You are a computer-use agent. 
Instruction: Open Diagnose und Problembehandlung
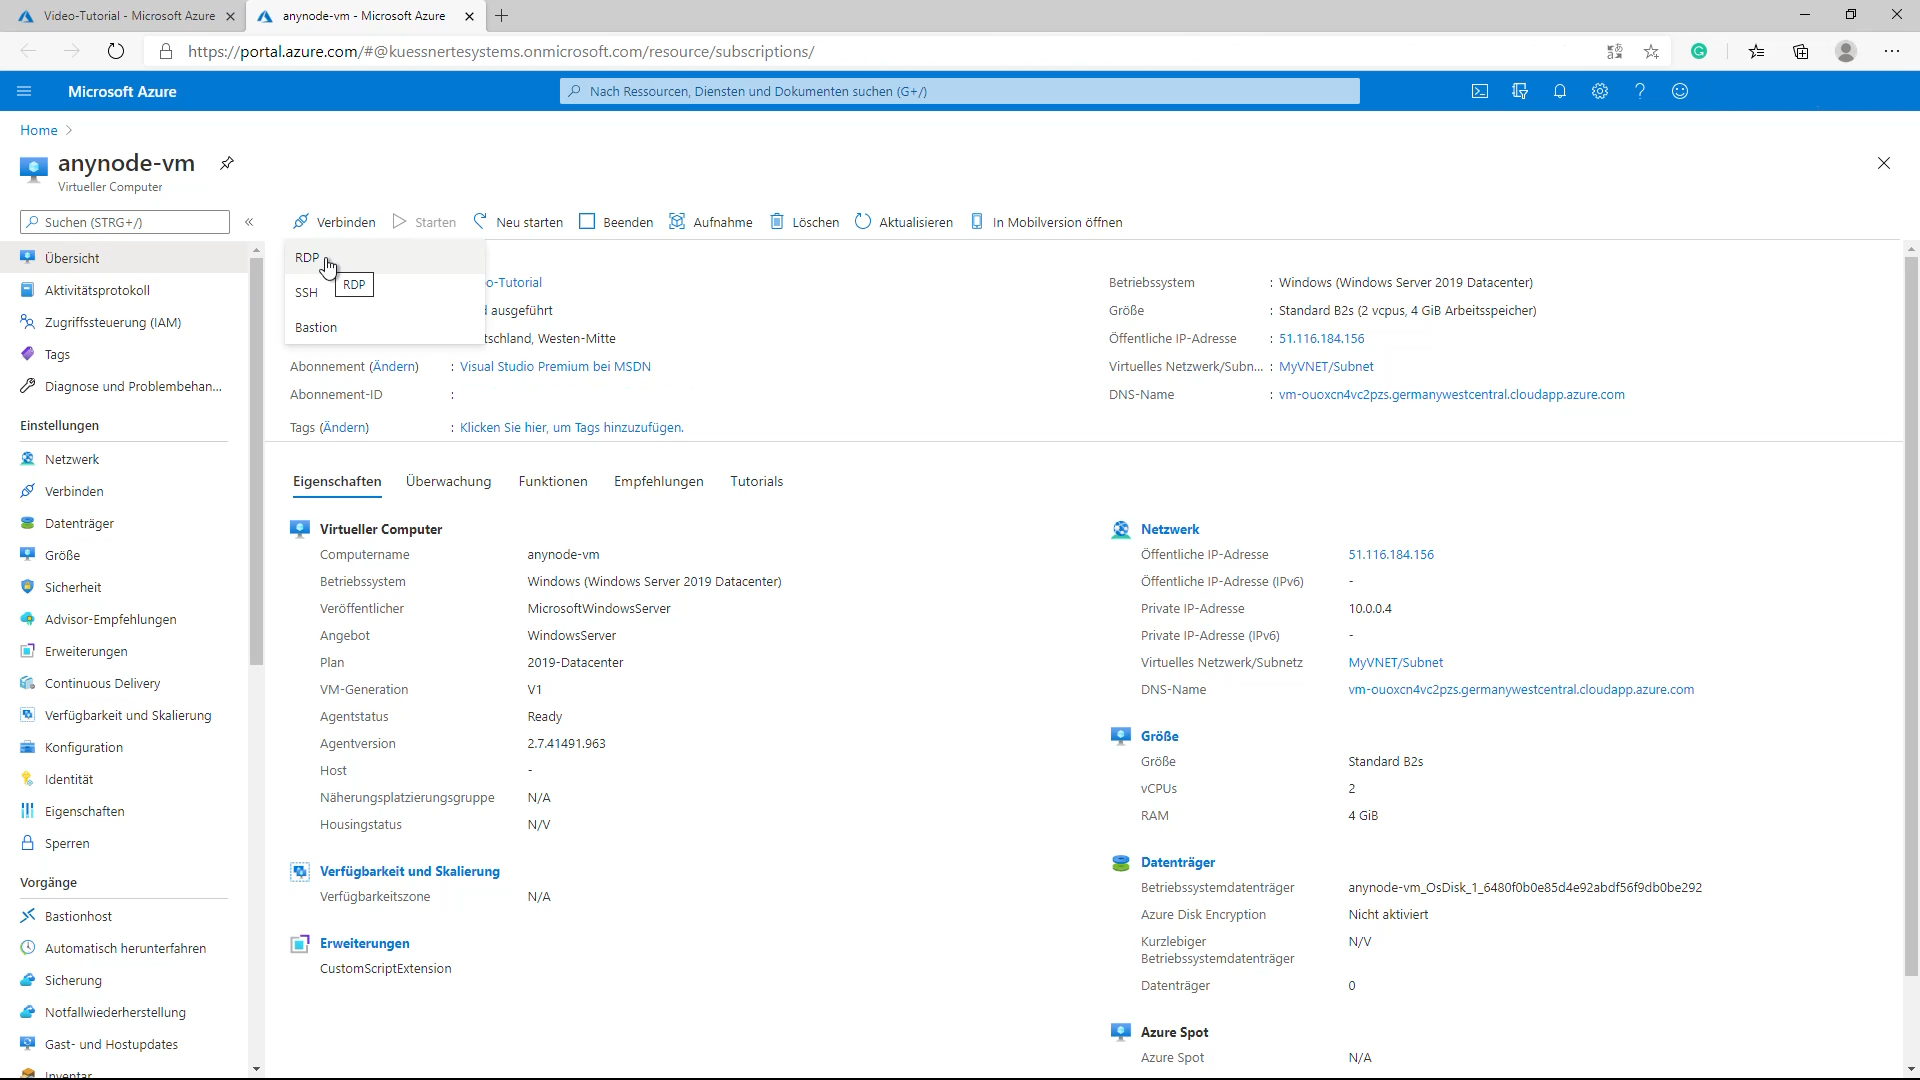124,386
